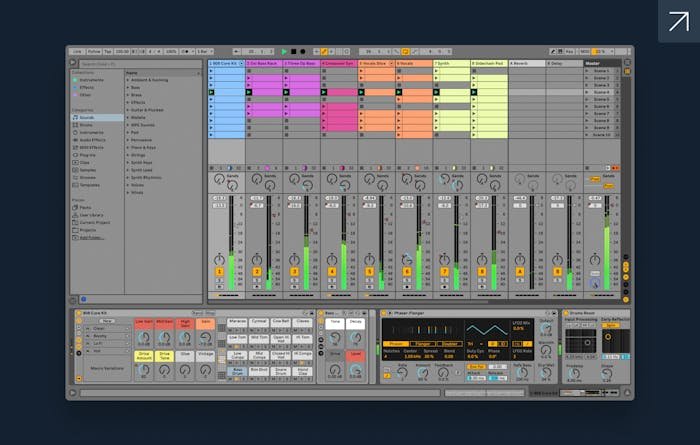Launch the first clip in 808 Core Kit
This screenshot has height=445, width=700.
click(212, 71)
